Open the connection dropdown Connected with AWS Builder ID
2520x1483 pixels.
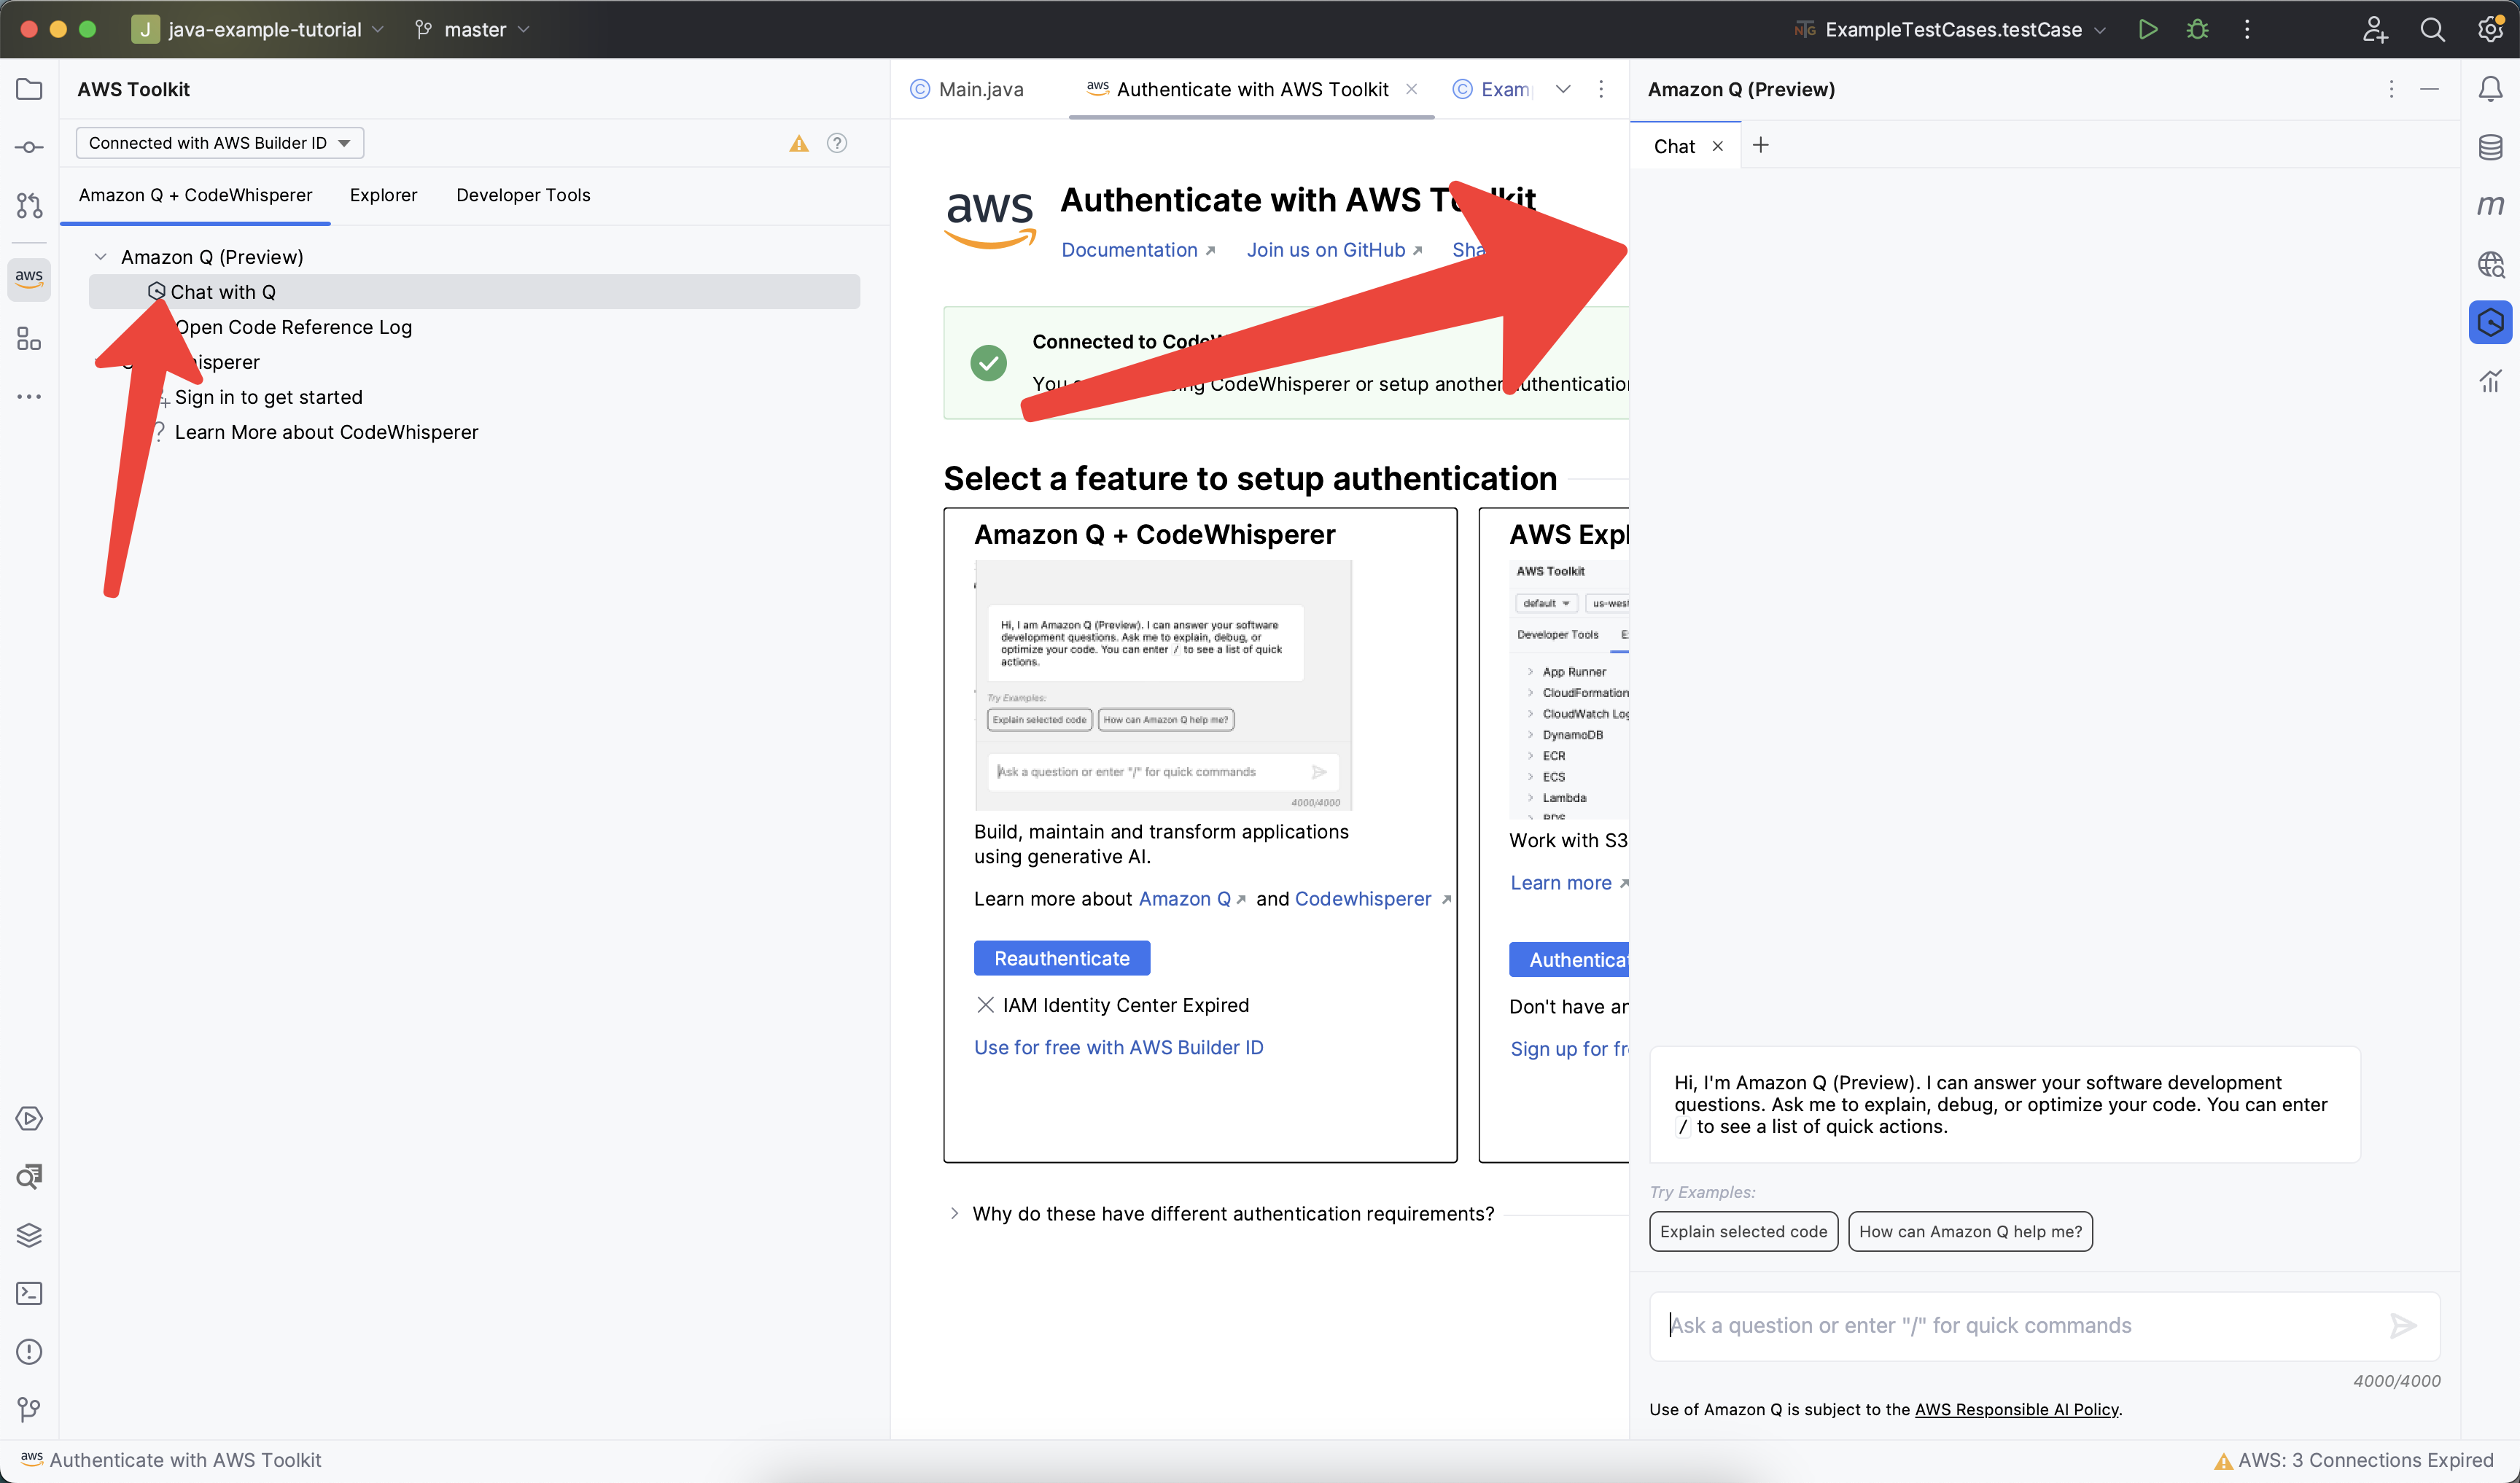[220, 143]
